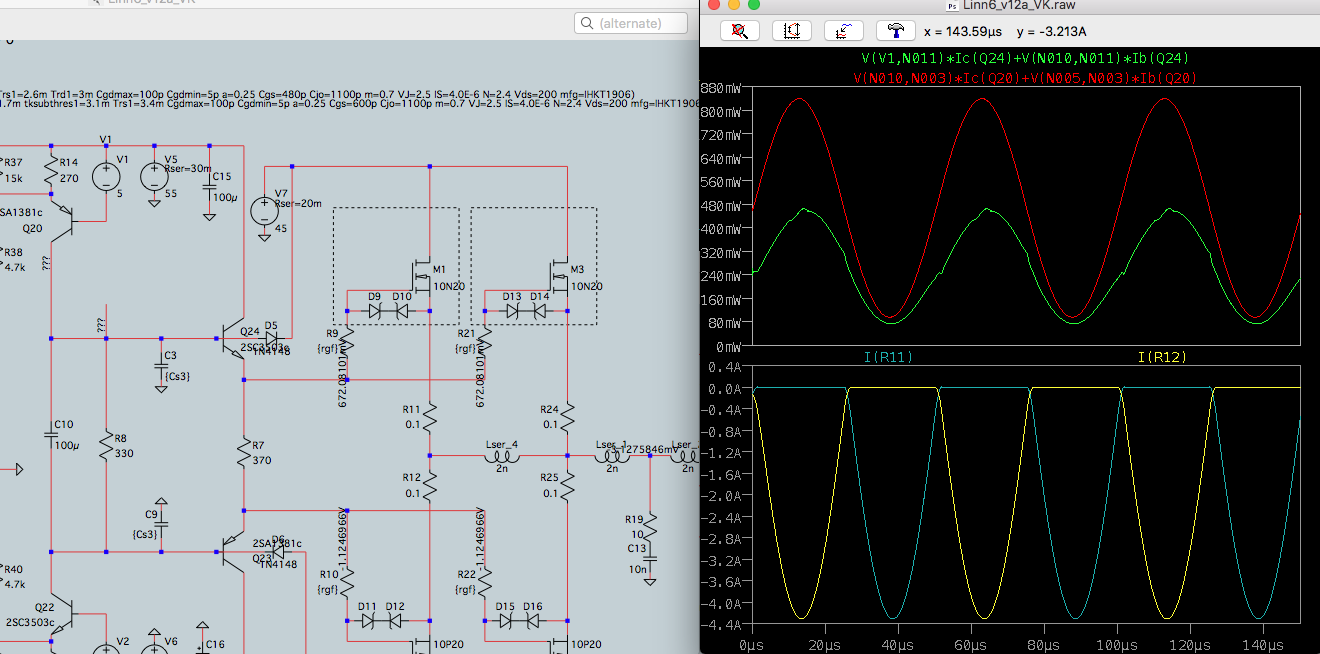The width and height of the screenshot is (1320, 654).
Task: Click the search magnifier in the alternate field
Action: (588, 23)
